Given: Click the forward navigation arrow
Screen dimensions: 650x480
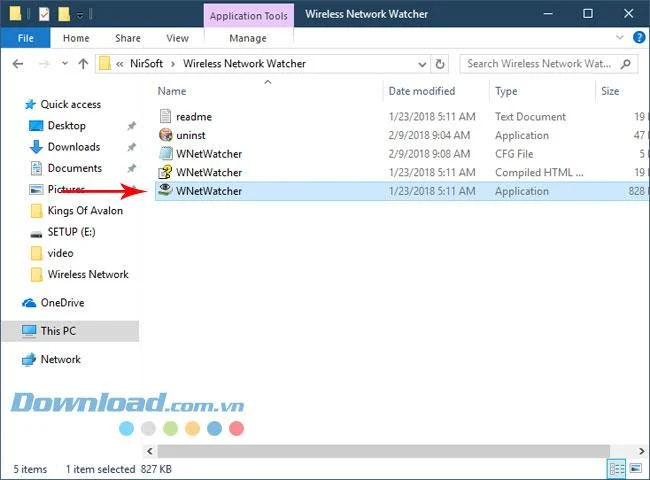Looking at the screenshot, I should (44, 64).
